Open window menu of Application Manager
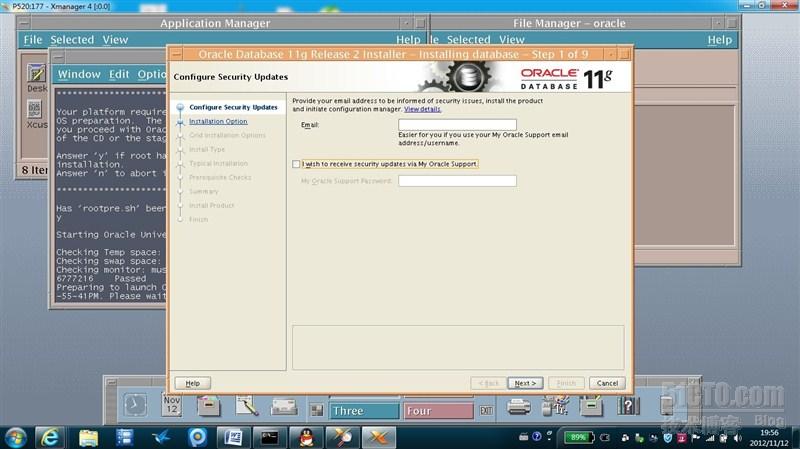Image resolution: width=800 pixels, height=449 pixels. 24,23
